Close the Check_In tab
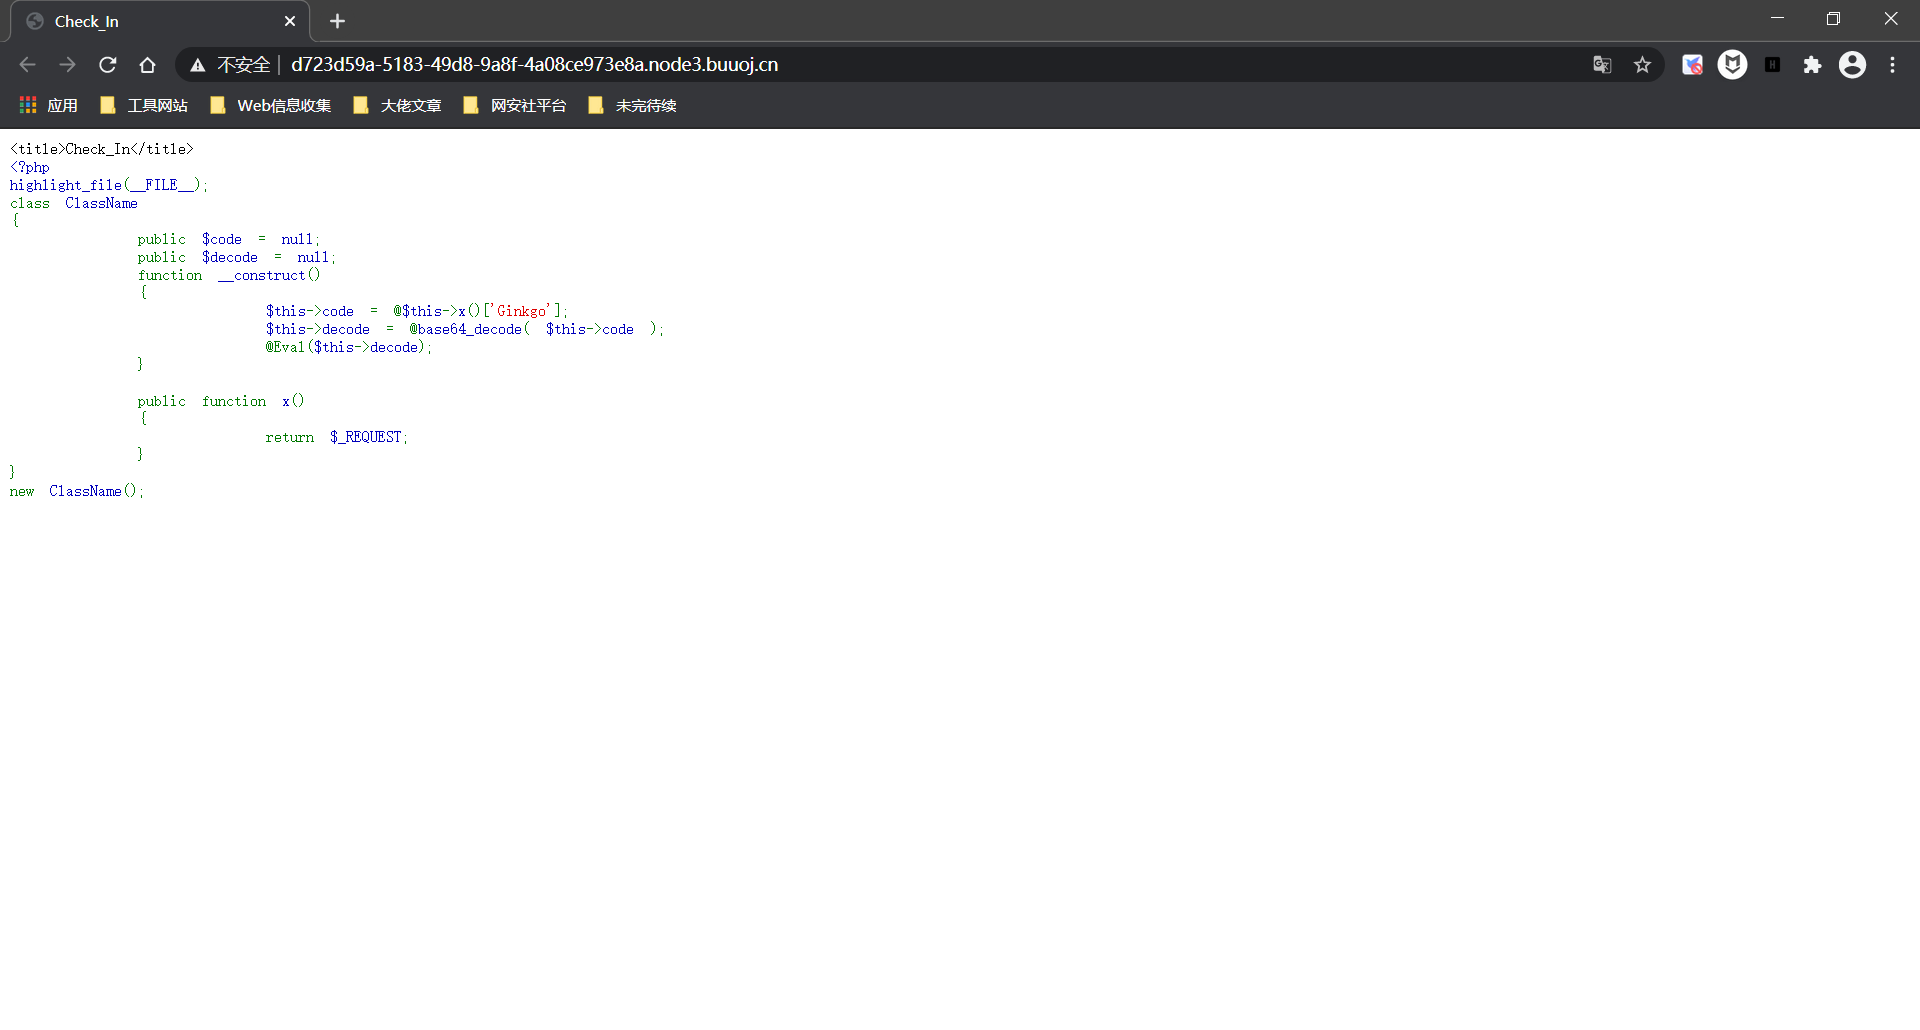 point(290,21)
